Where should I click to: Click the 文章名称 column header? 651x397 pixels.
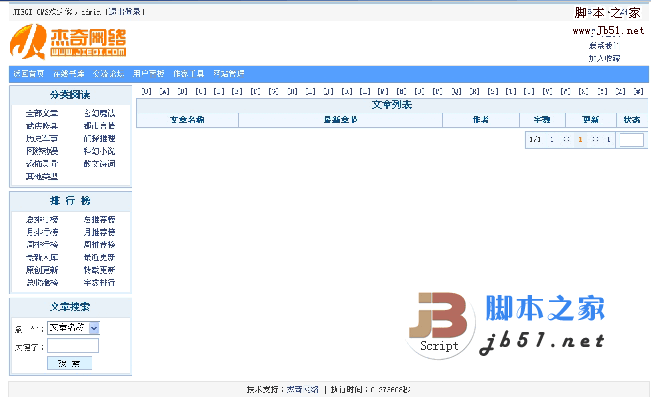187,120
